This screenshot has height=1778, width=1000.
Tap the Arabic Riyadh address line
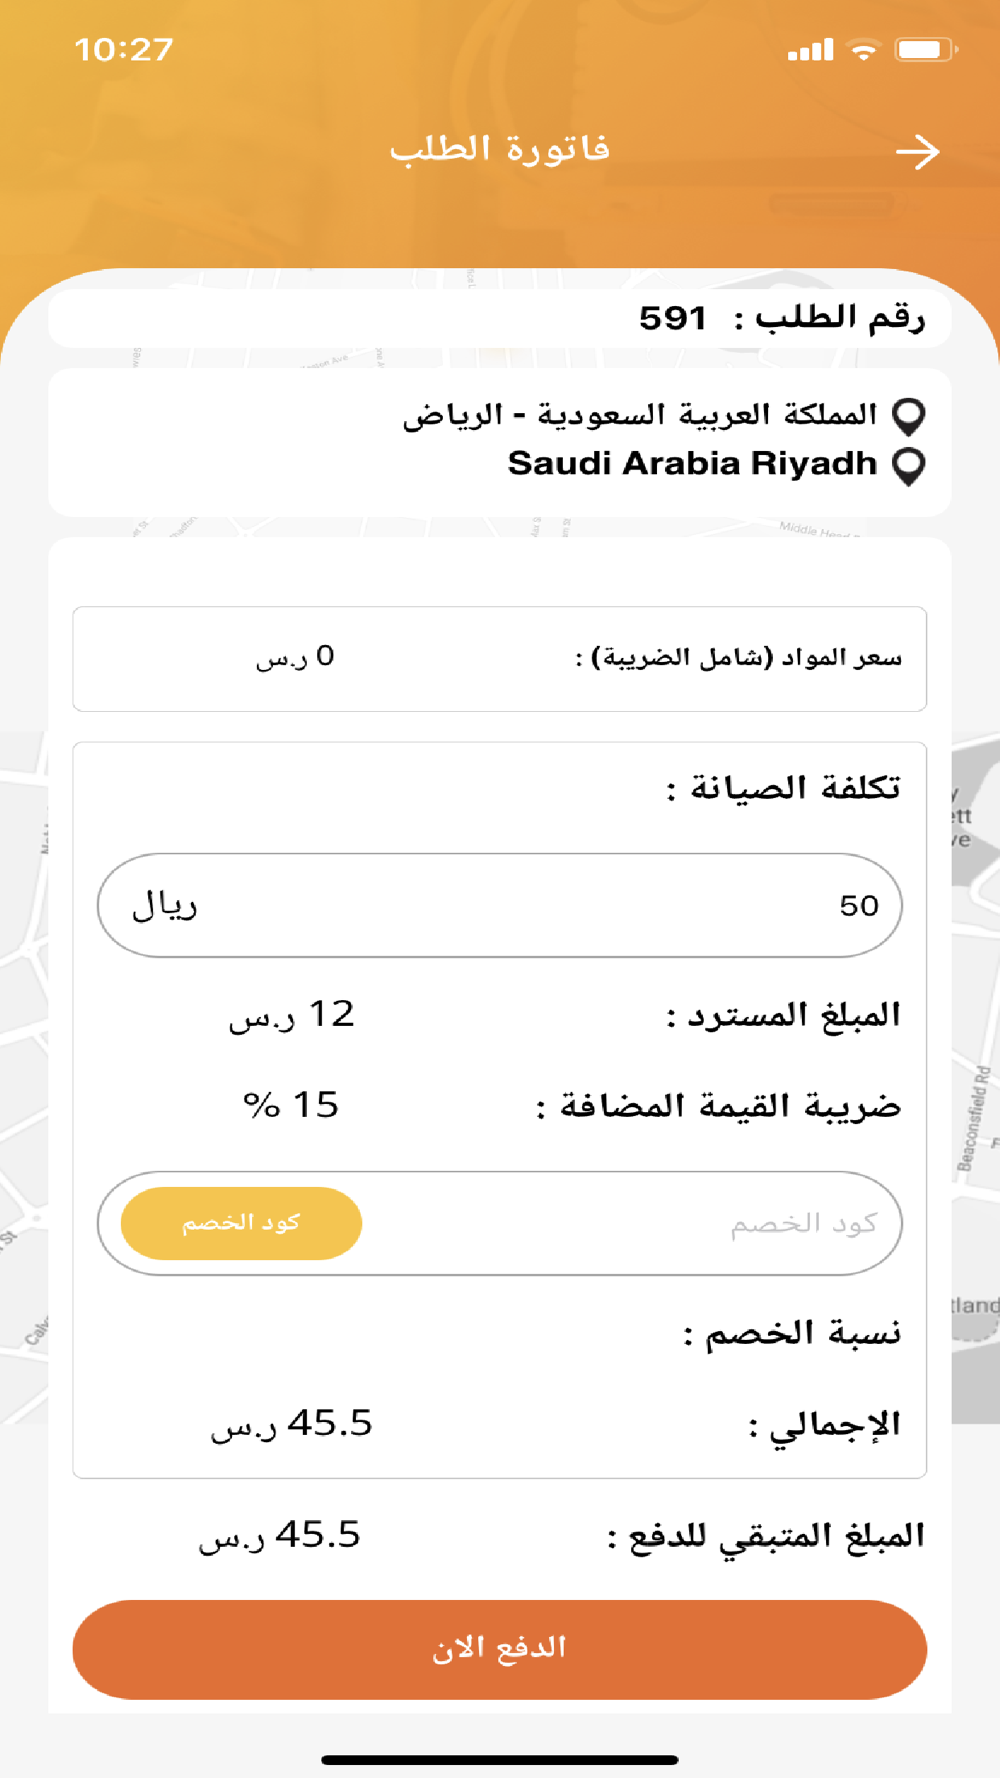640,414
